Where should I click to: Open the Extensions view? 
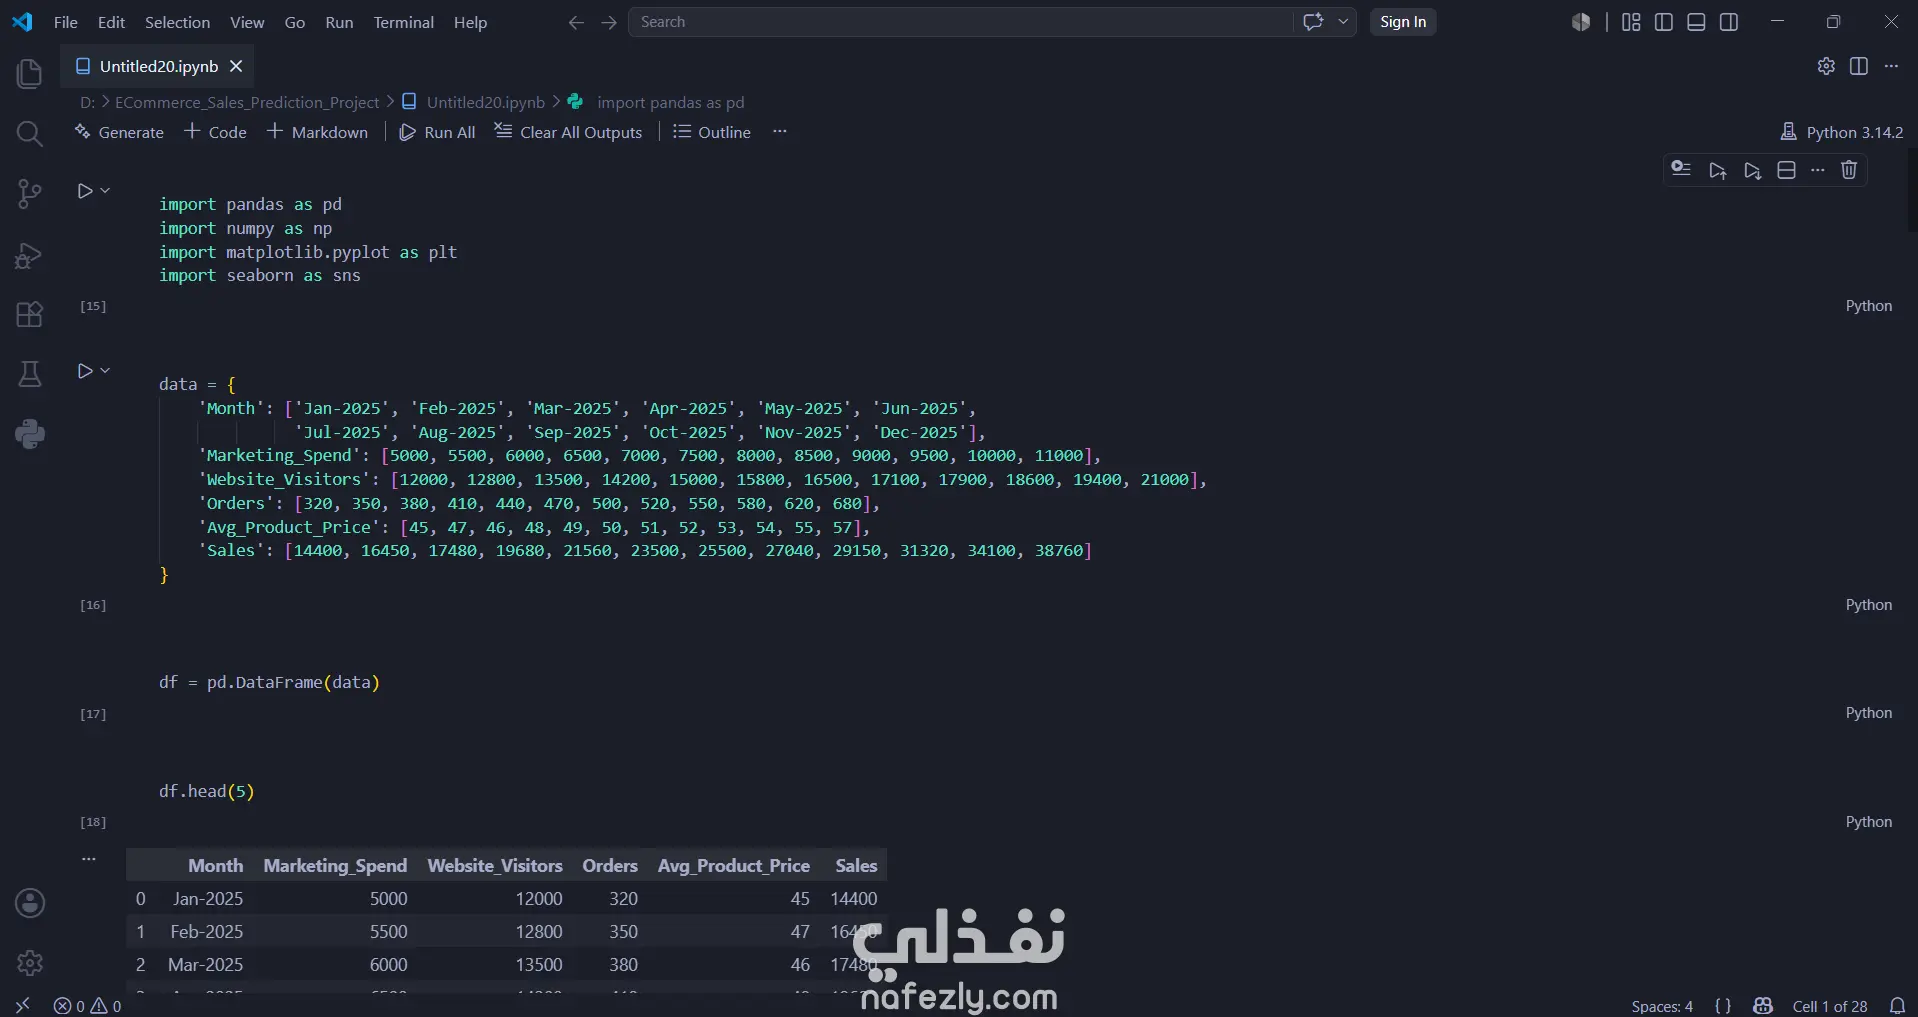point(30,315)
